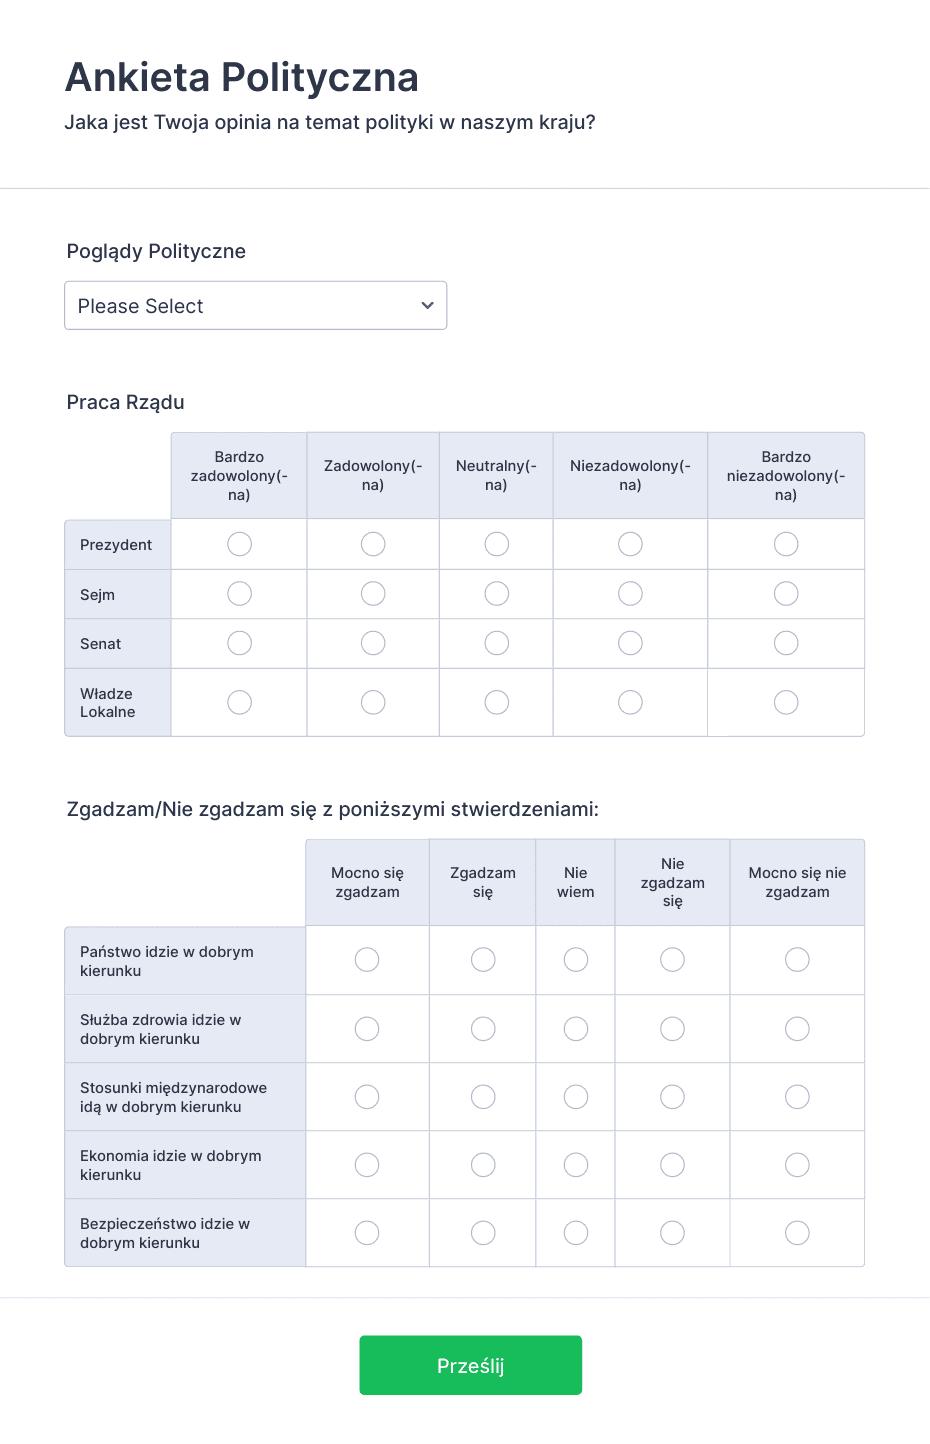
Task: Select Bardzo niezadowolony for Prezydent
Action: (786, 544)
